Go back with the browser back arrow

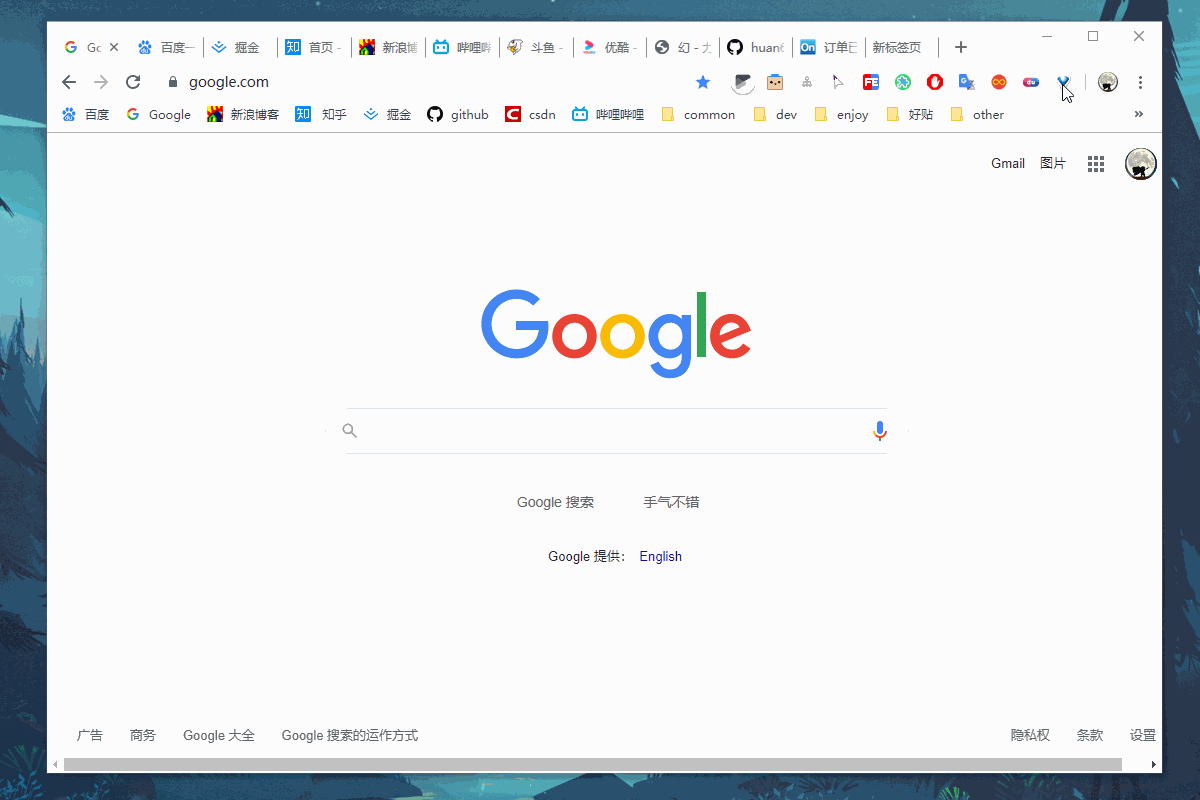(69, 82)
